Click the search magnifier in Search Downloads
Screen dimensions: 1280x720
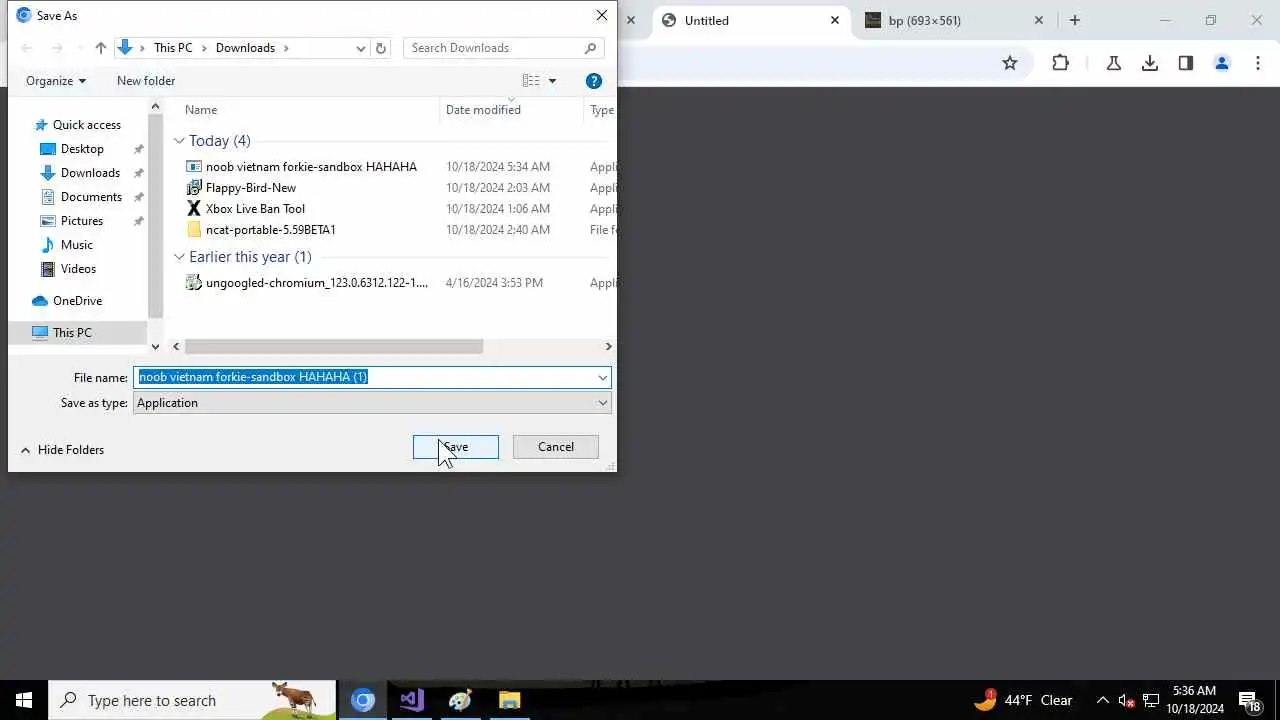pyautogui.click(x=590, y=48)
